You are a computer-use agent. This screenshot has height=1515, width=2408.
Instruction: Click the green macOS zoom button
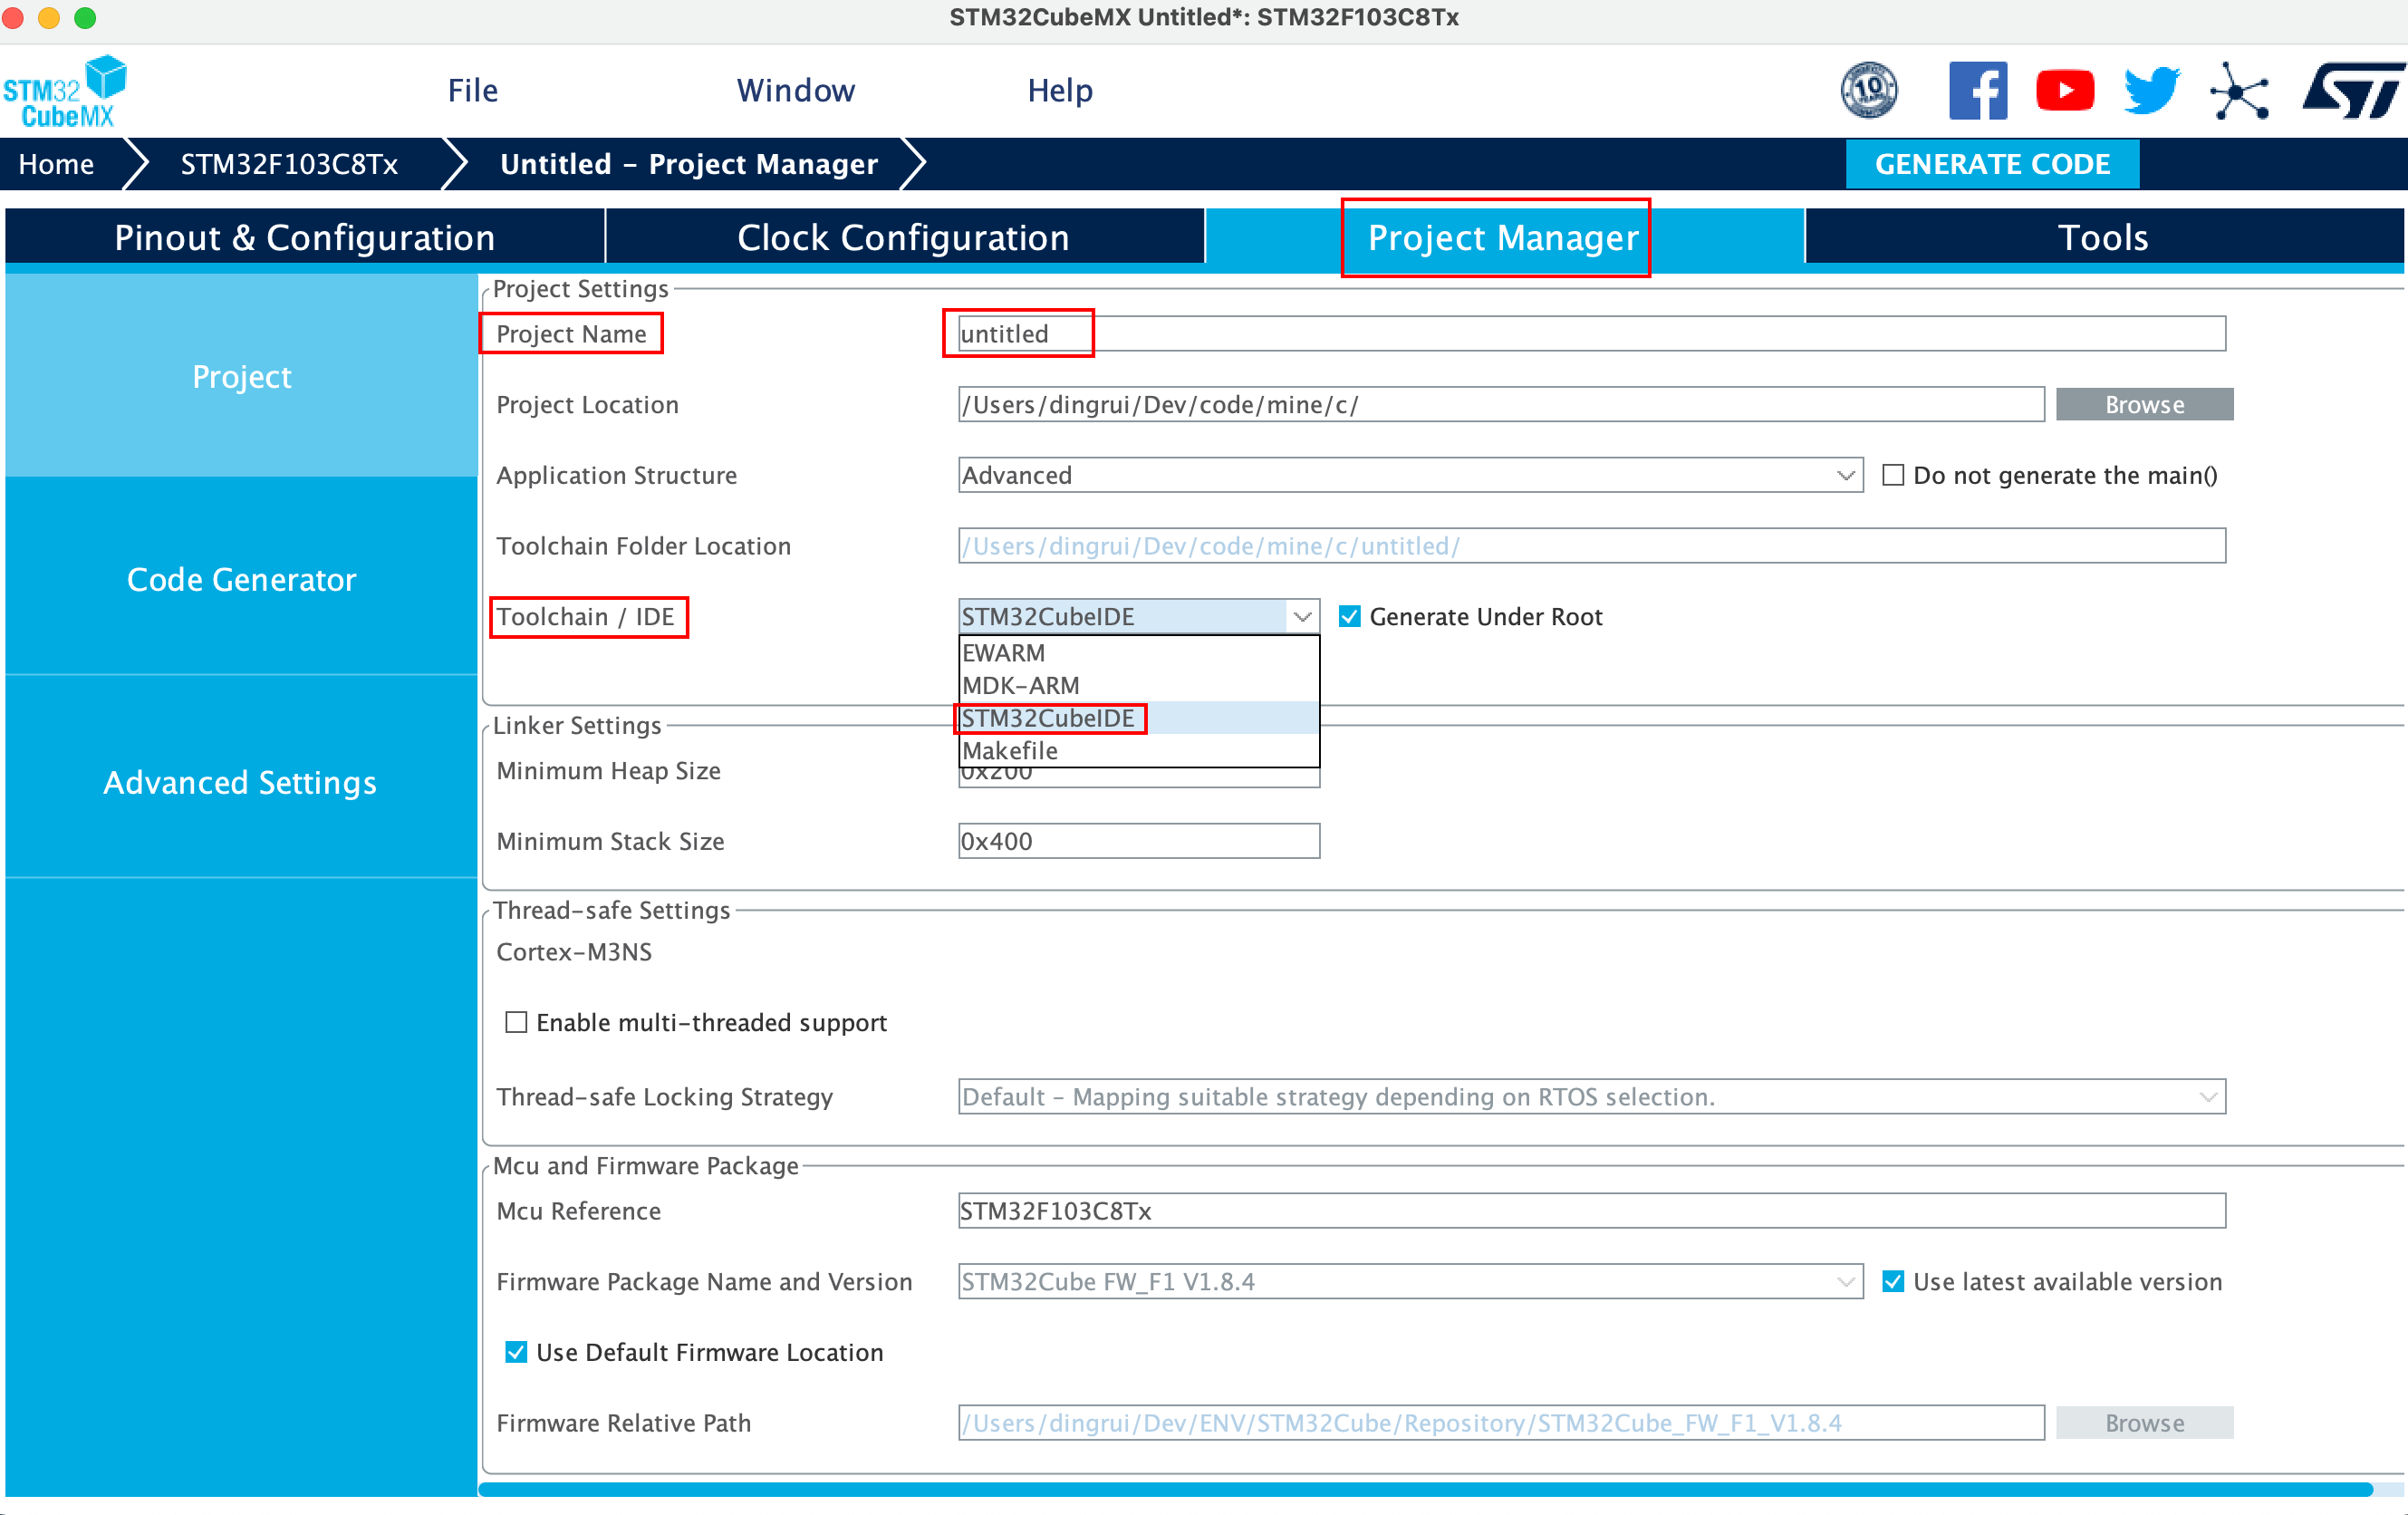(86, 17)
